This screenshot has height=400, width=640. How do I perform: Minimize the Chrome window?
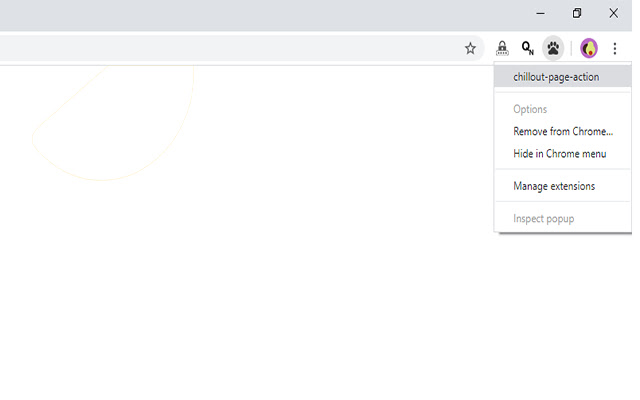click(540, 13)
